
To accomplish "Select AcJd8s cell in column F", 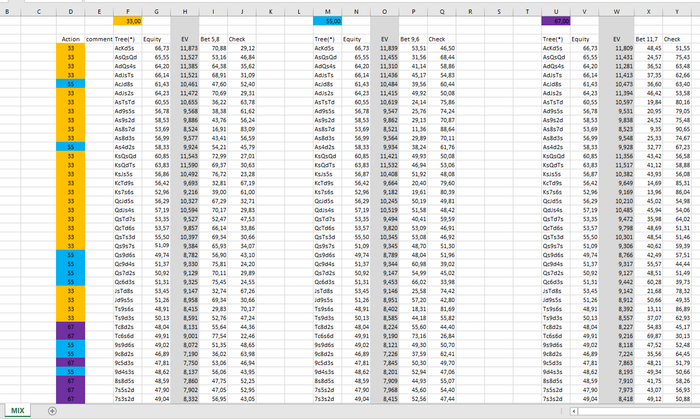I will coord(128,84).
